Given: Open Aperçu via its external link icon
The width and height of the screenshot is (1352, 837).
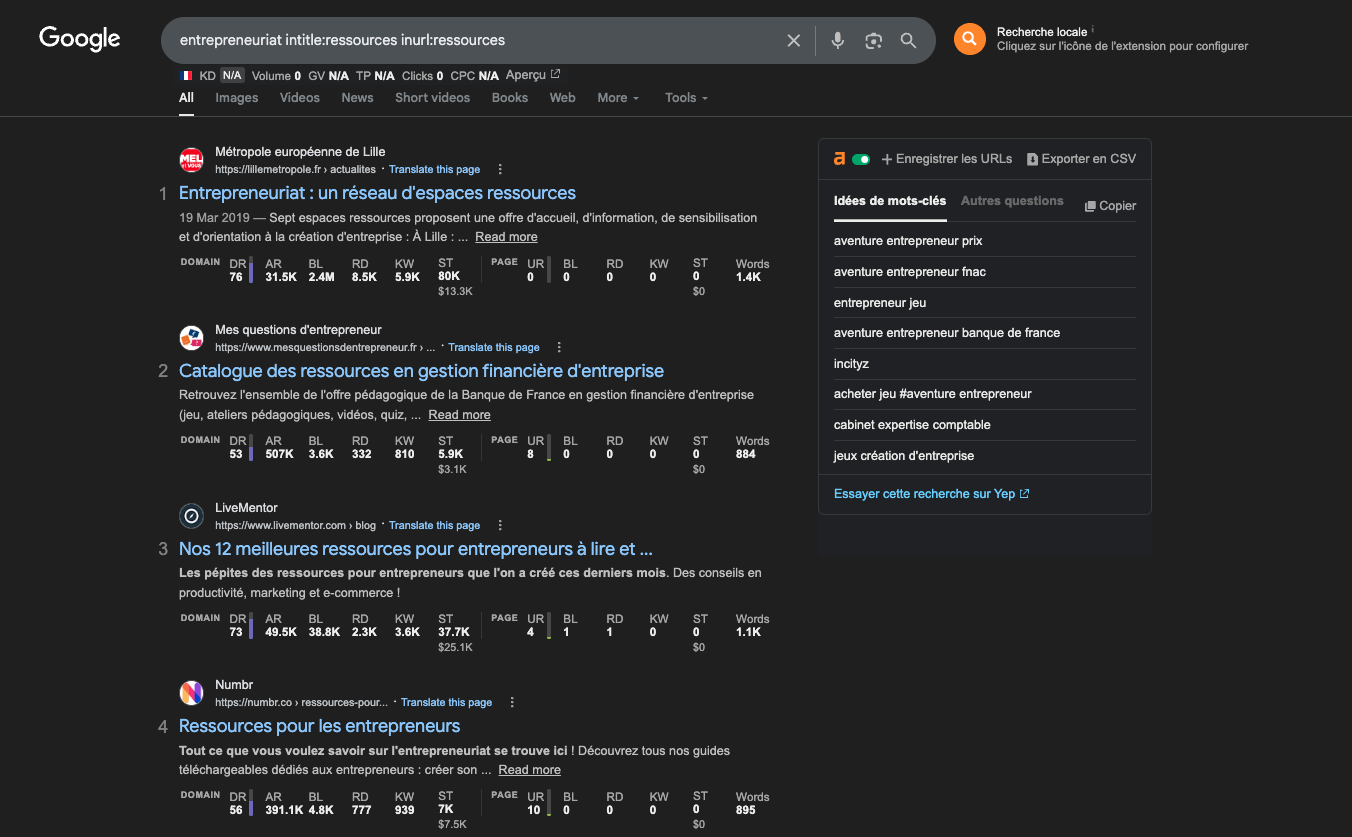Looking at the screenshot, I should (553, 74).
